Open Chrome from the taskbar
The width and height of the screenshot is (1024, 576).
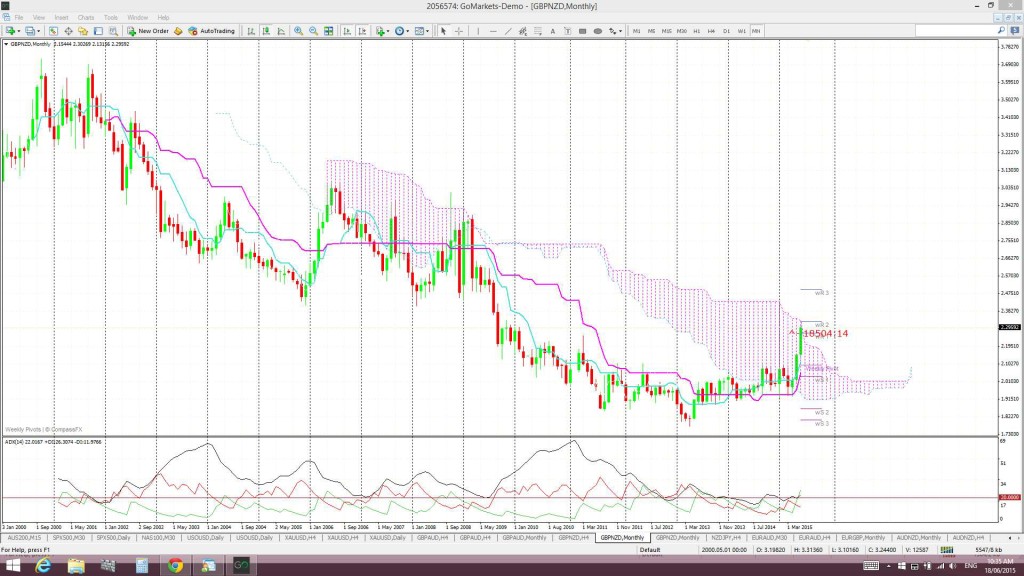pyautogui.click(x=175, y=566)
